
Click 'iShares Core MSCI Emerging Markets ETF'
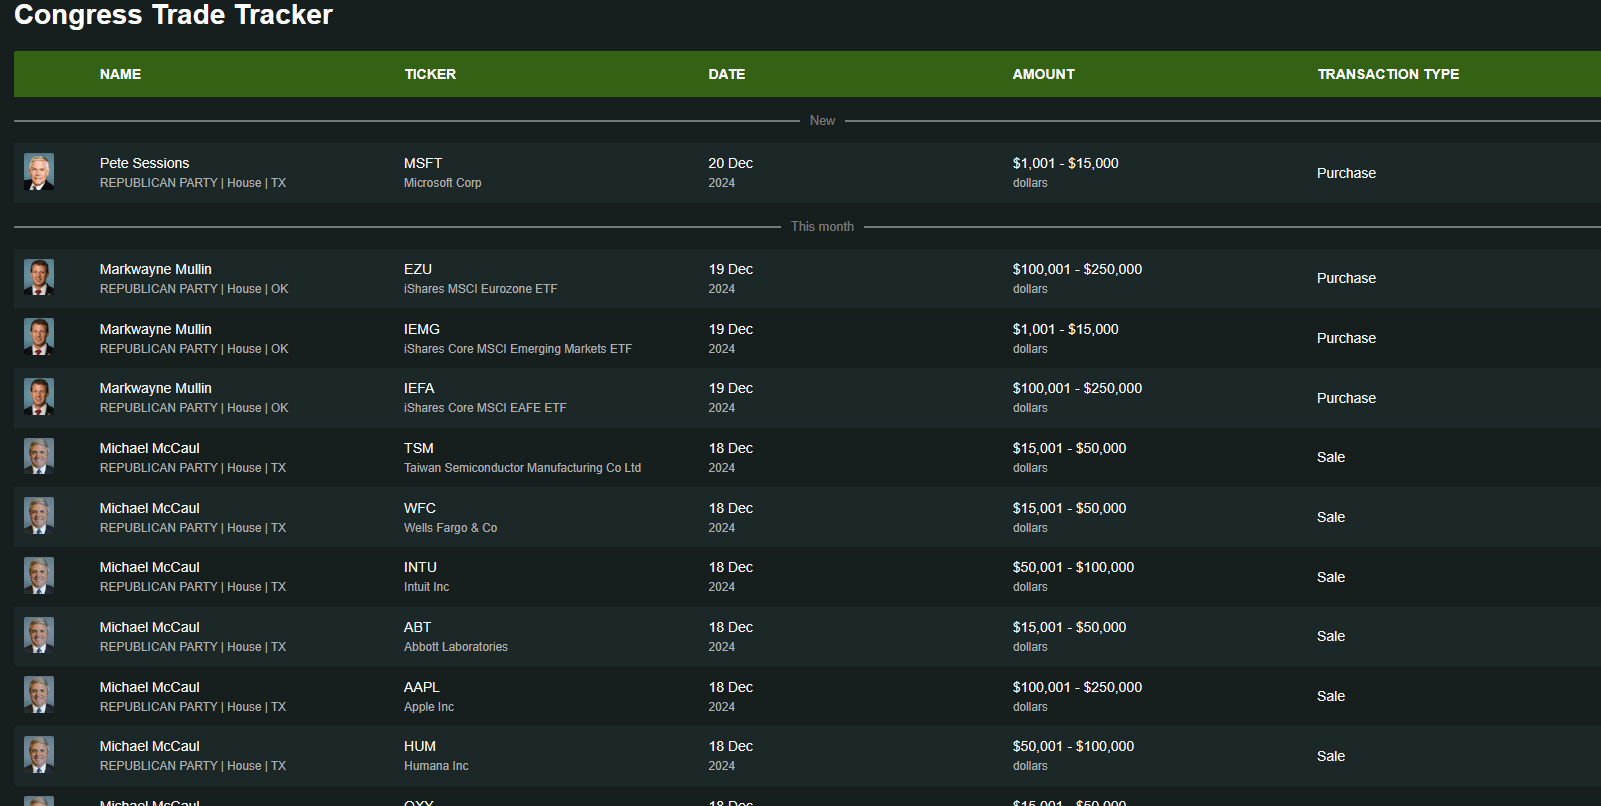pyautogui.click(x=518, y=349)
